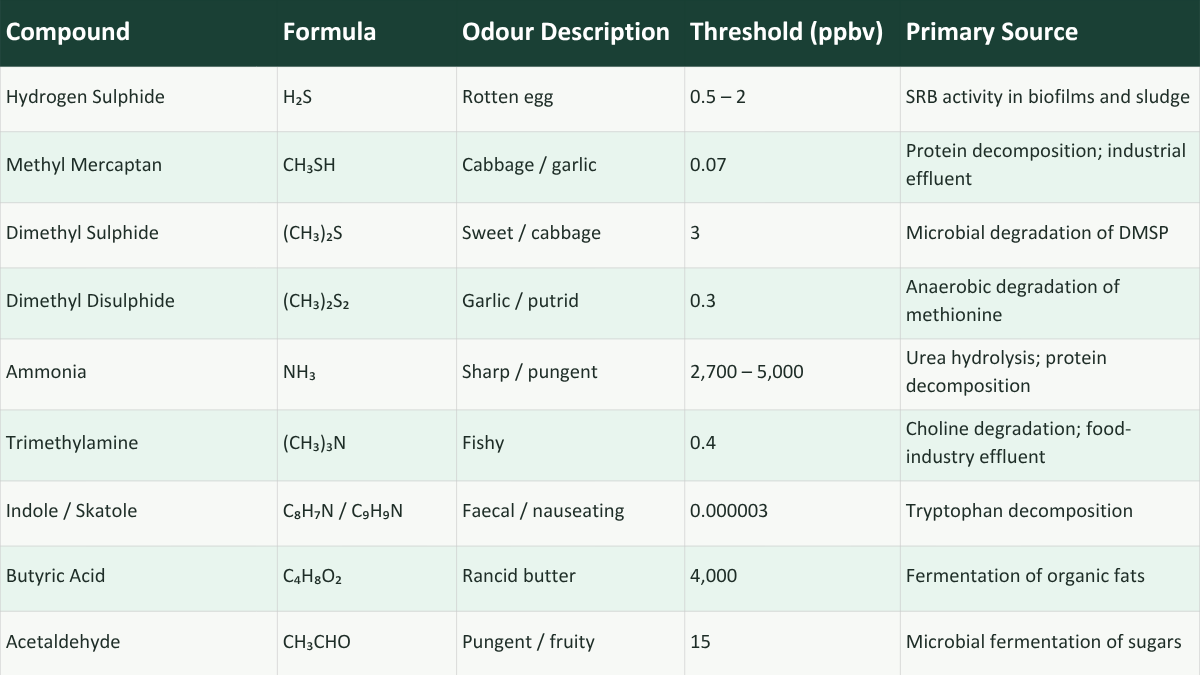Click the Threshold (ppbv) column header

coord(786,32)
